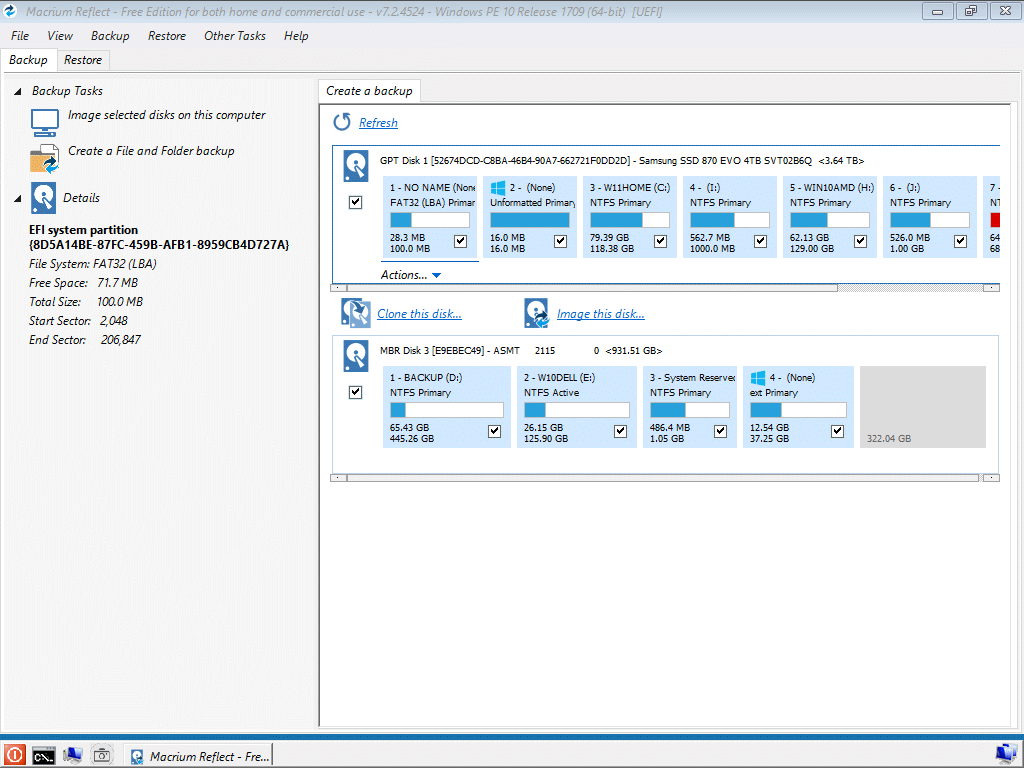Image resolution: width=1024 pixels, height=768 pixels.
Task: Toggle MBR Disk 3 whole-disk checkbox
Action: 355,392
